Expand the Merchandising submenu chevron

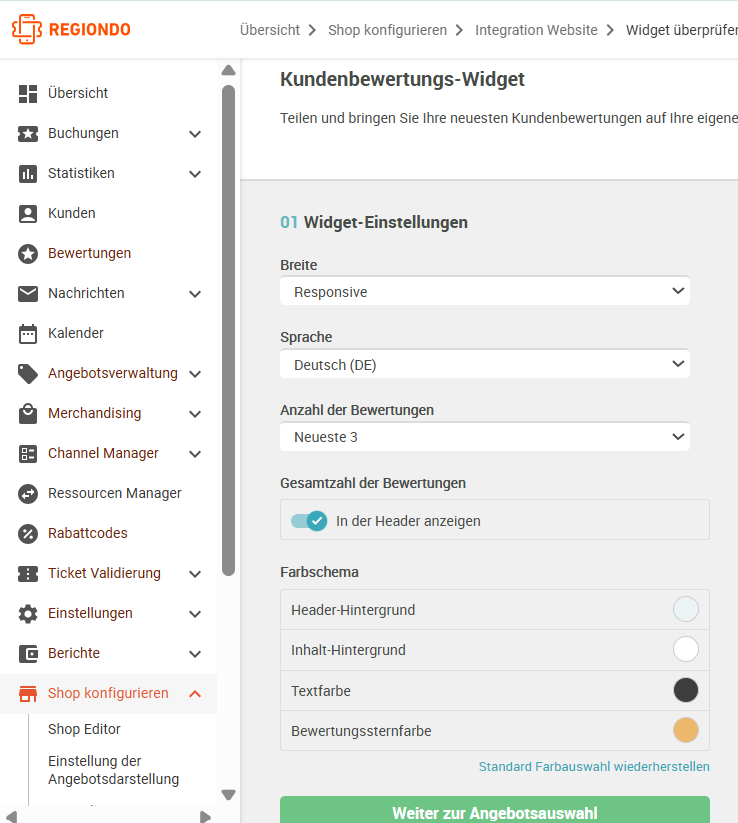pos(195,414)
